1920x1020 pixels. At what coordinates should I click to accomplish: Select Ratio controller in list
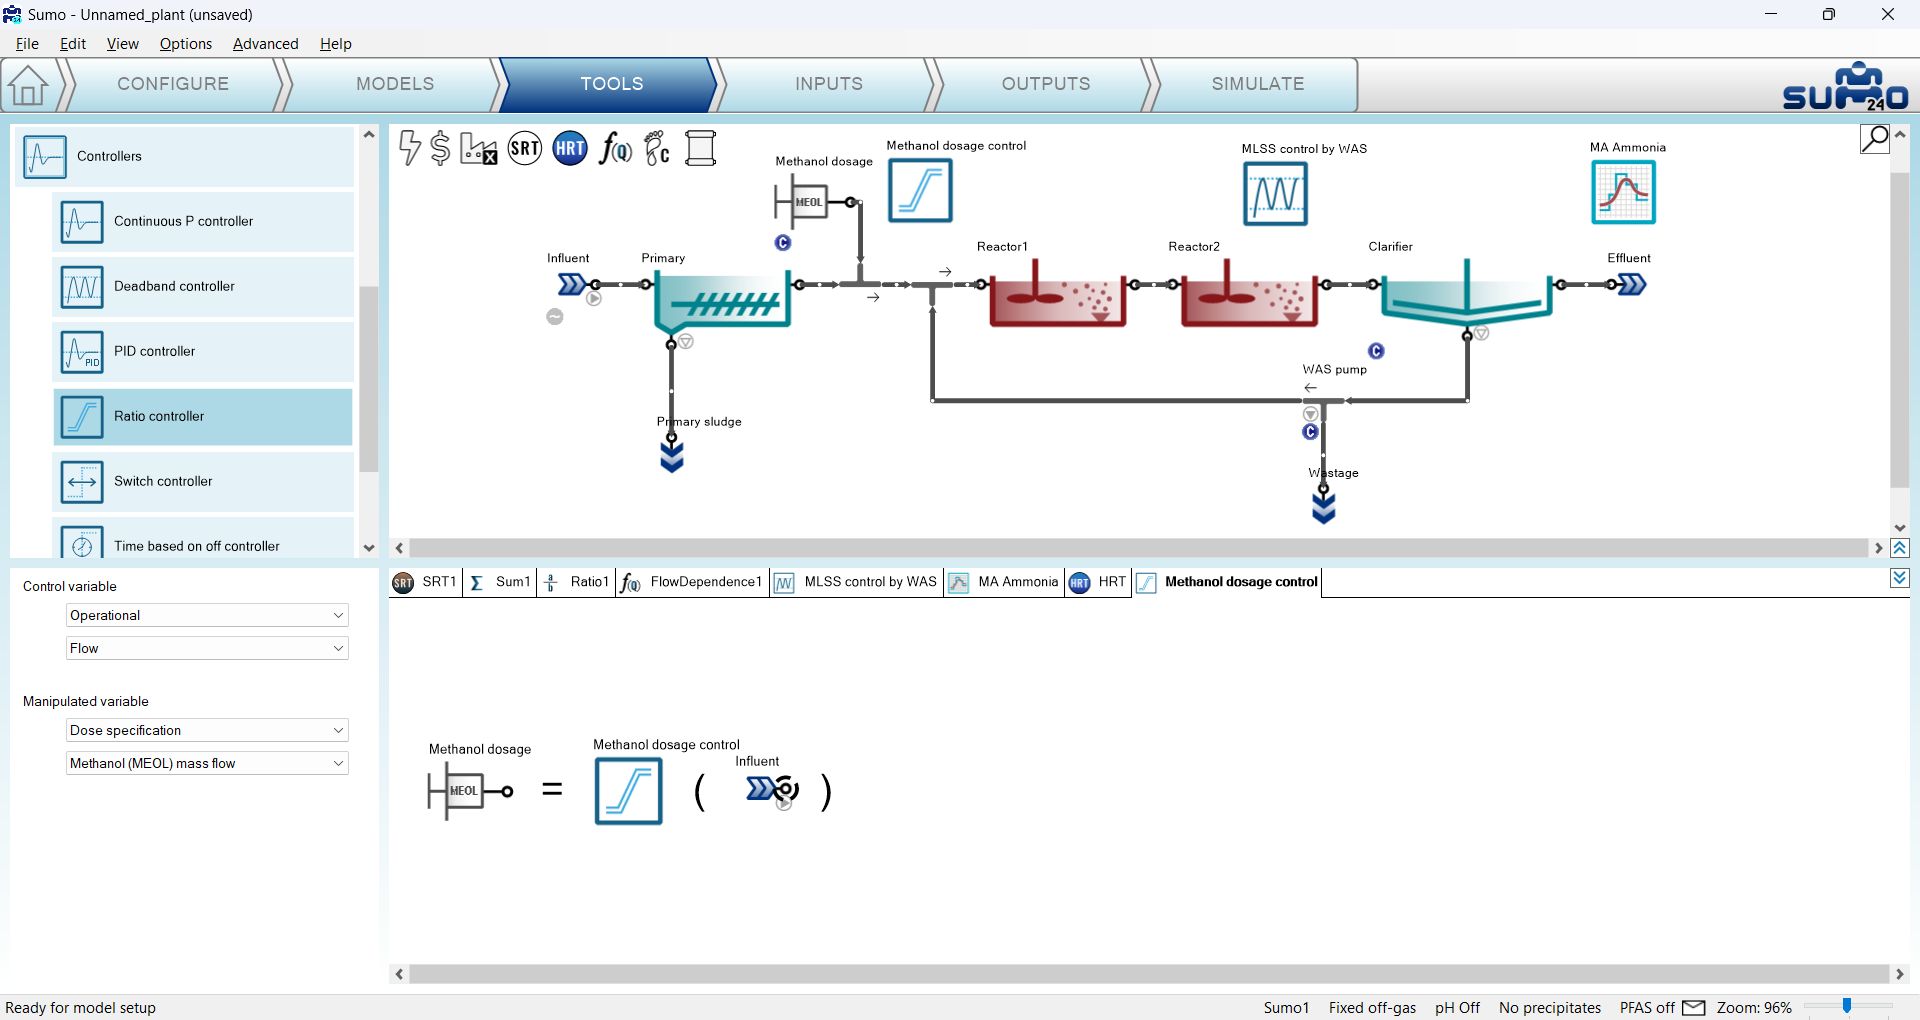click(x=203, y=417)
